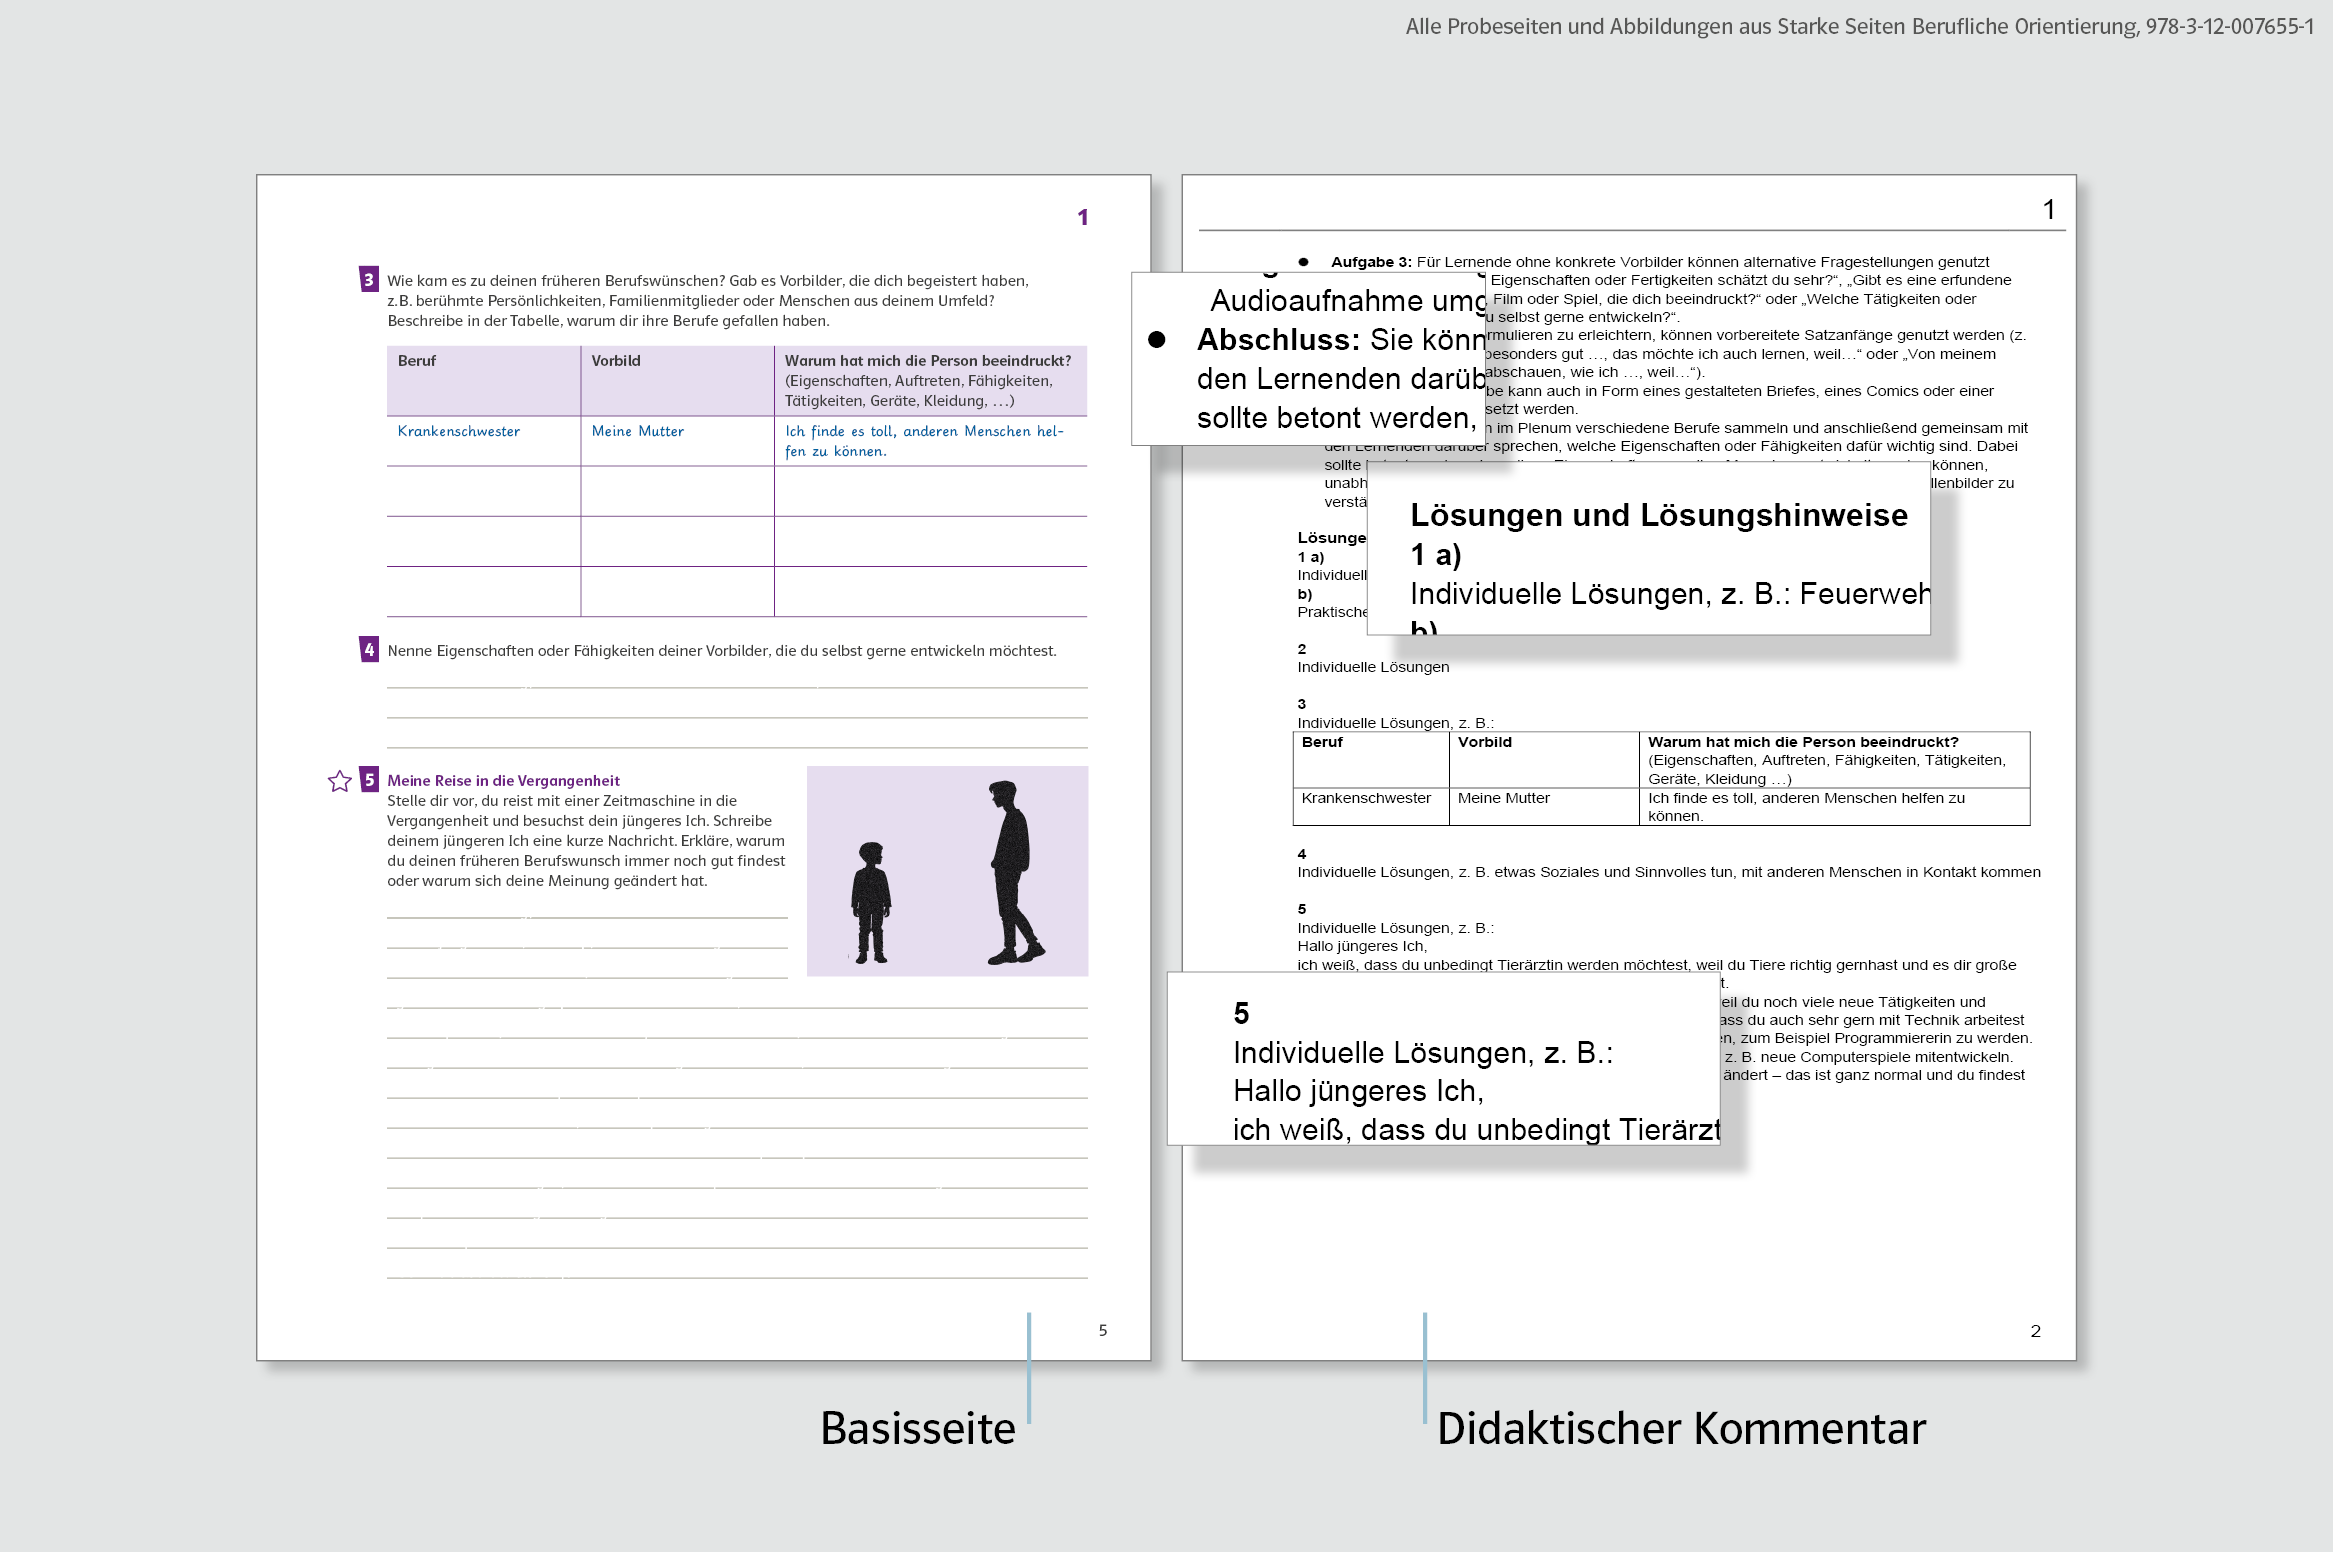Click the handwritten "Meine Mutter" worksheet entry

(638, 431)
